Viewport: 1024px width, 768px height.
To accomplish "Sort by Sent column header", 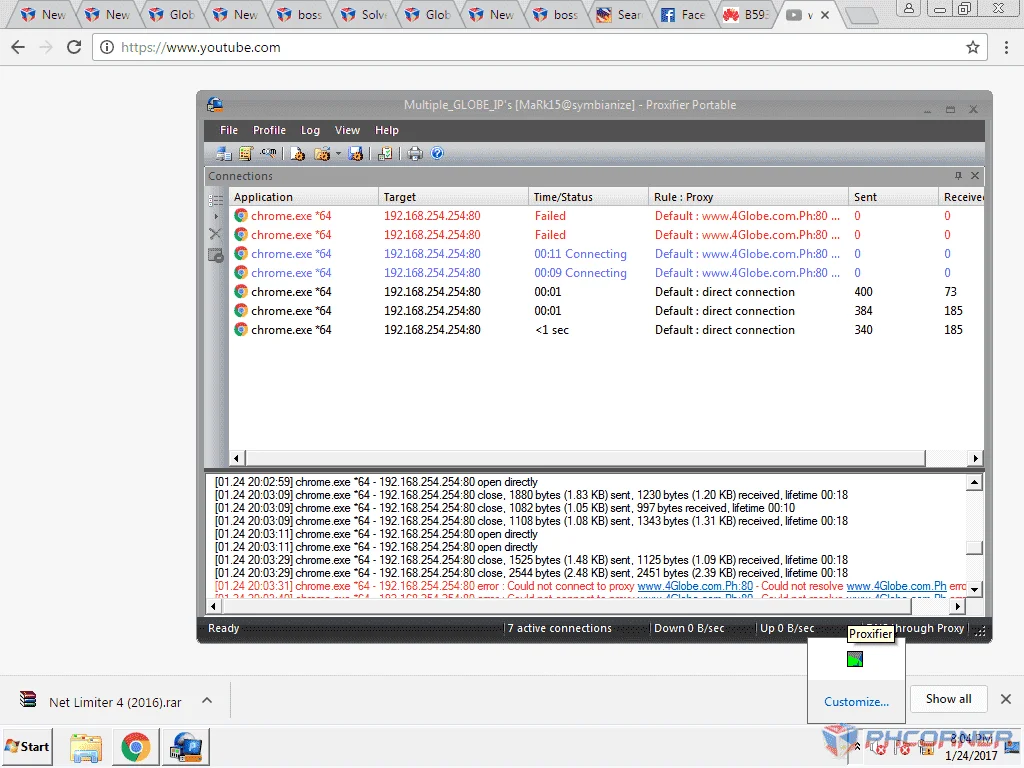I will (893, 197).
